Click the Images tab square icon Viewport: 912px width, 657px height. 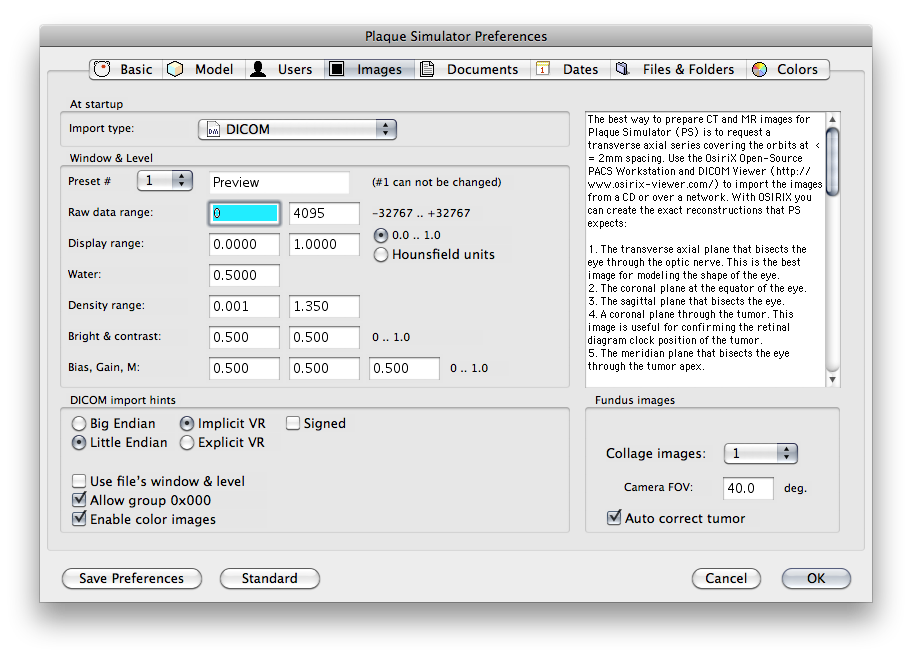pos(337,69)
